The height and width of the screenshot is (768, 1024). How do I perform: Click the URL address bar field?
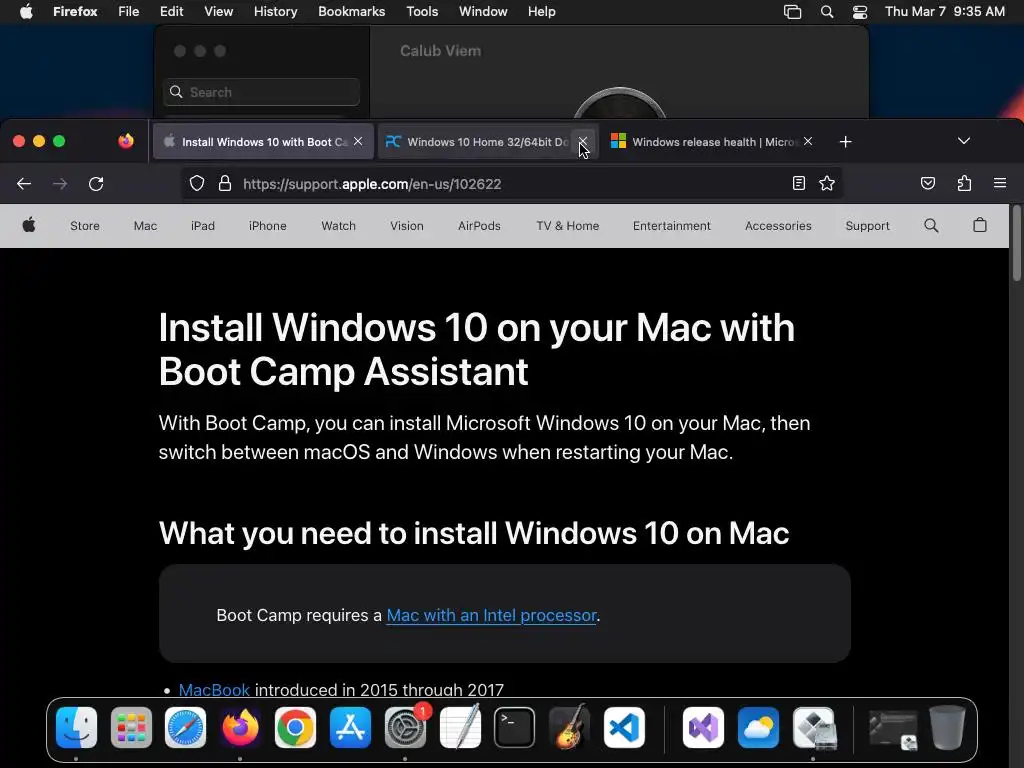[511, 184]
